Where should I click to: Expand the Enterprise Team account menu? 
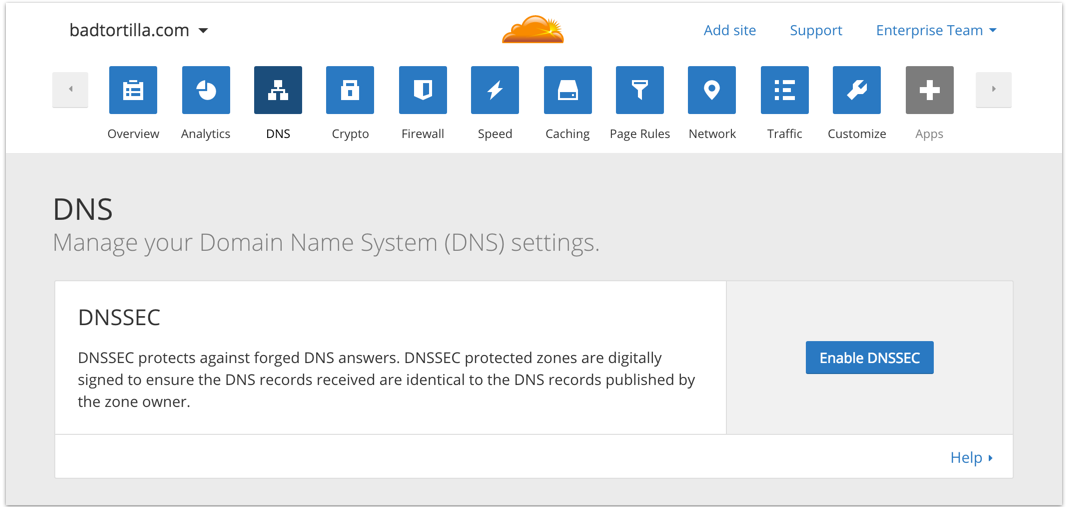tap(936, 31)
